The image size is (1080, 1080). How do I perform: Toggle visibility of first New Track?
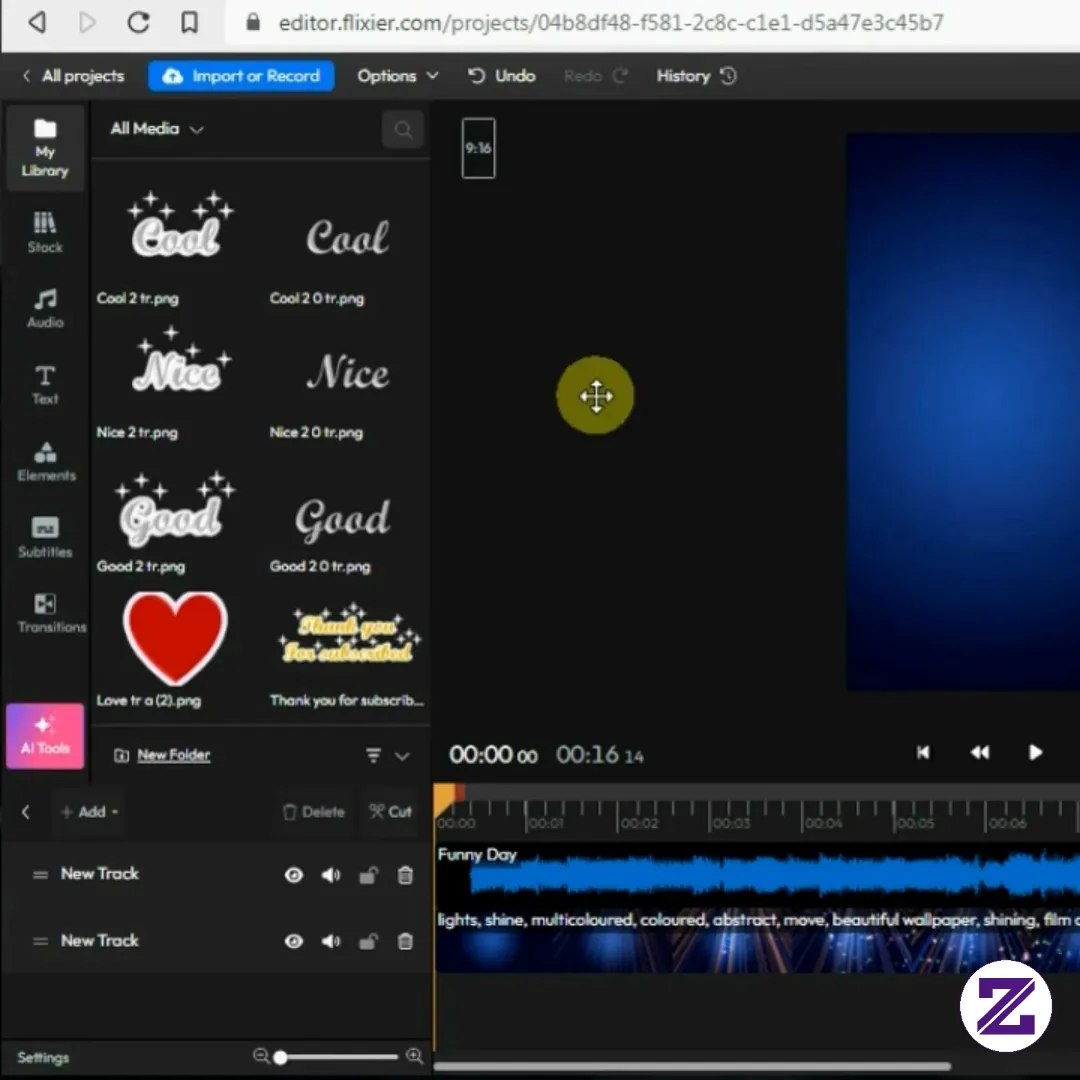(x=293, y=875)
